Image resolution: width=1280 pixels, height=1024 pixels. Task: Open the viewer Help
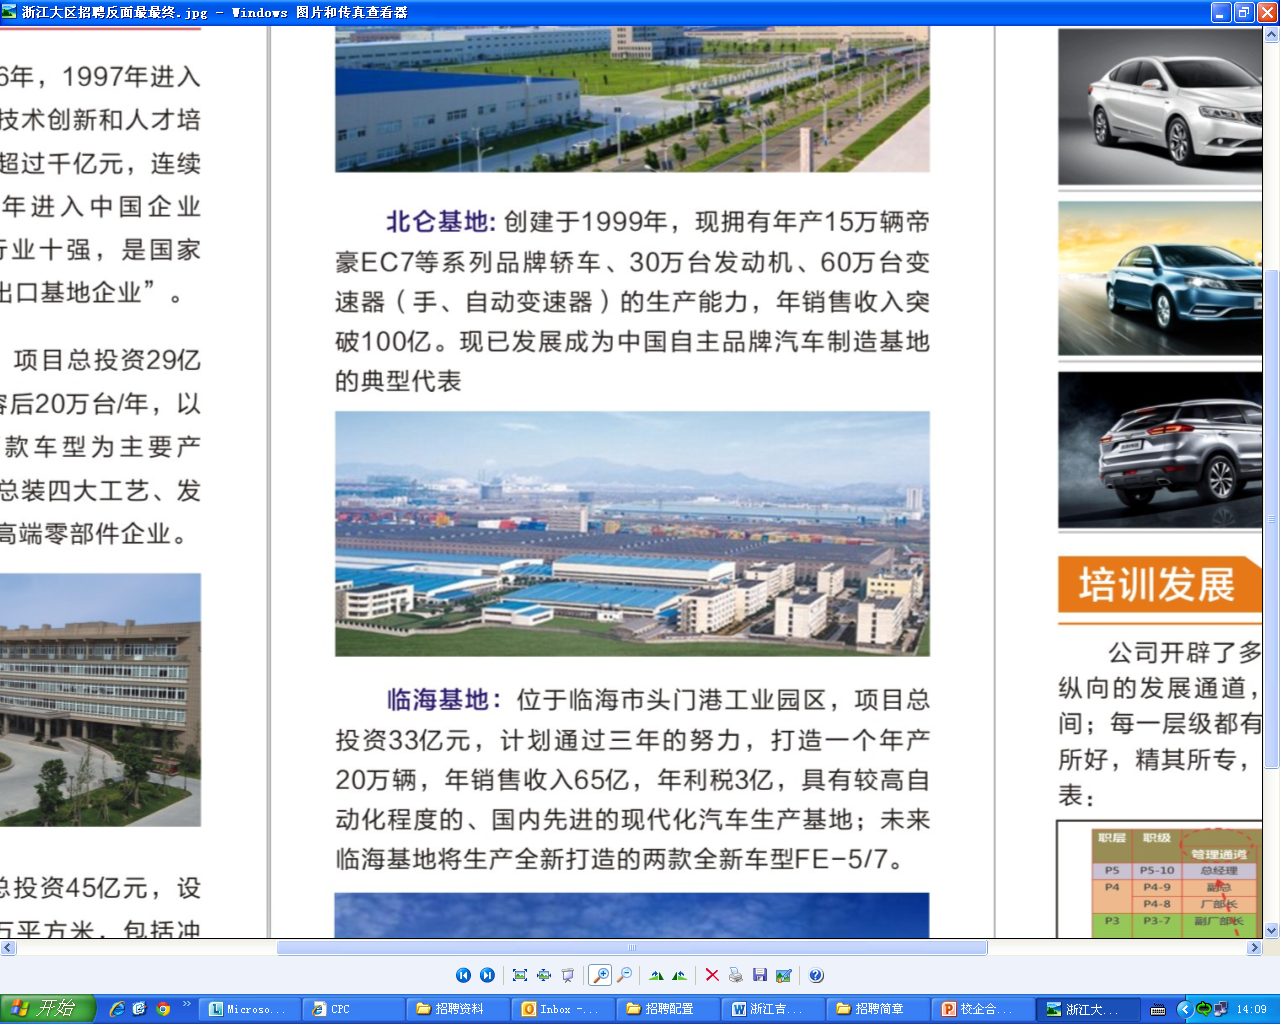pyautogui.click(x=816, y=975)
